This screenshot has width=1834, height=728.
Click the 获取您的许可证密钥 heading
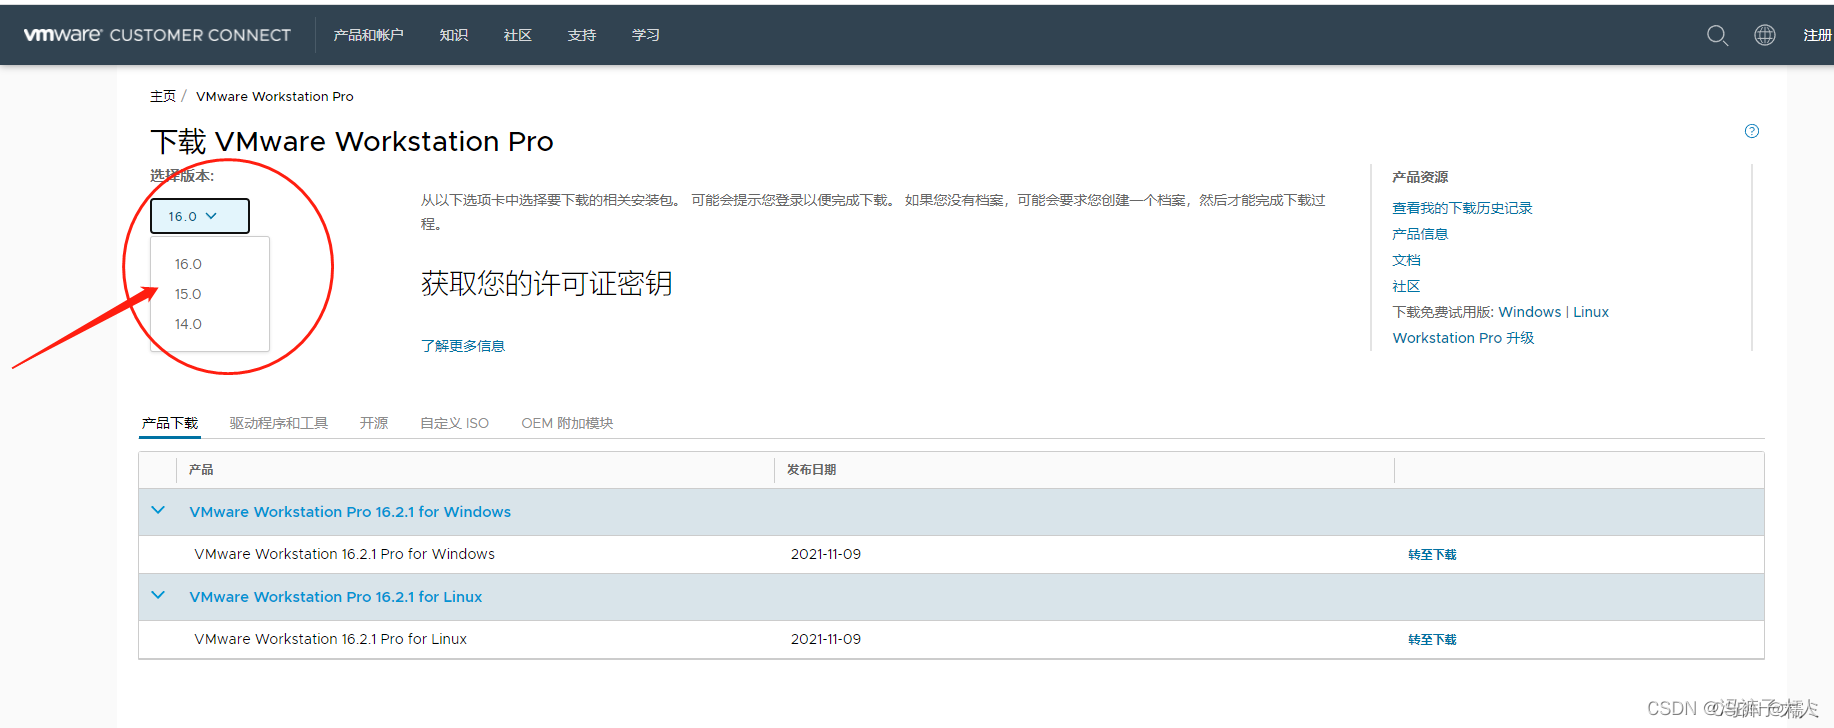546,283
